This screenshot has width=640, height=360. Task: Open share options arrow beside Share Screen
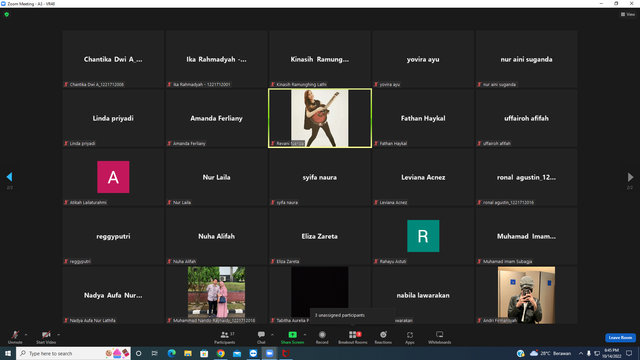pos(305,335)
